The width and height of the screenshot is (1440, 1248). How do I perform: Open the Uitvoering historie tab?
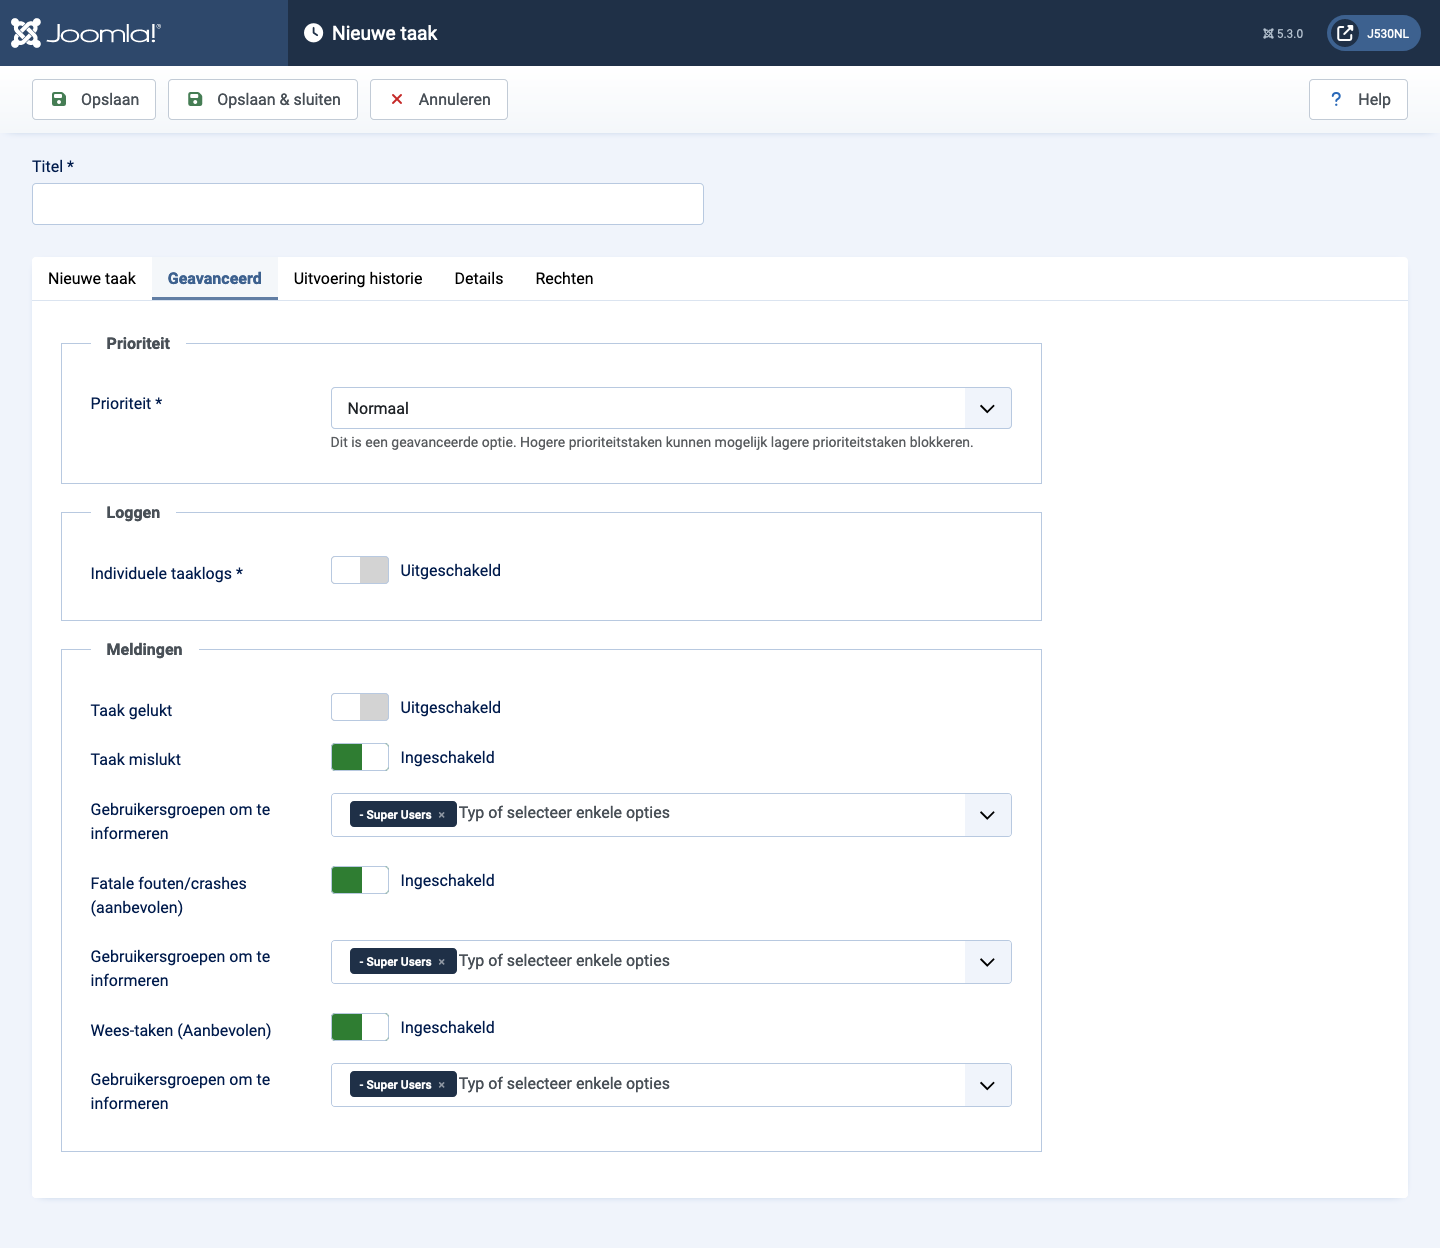coord(358,278)
